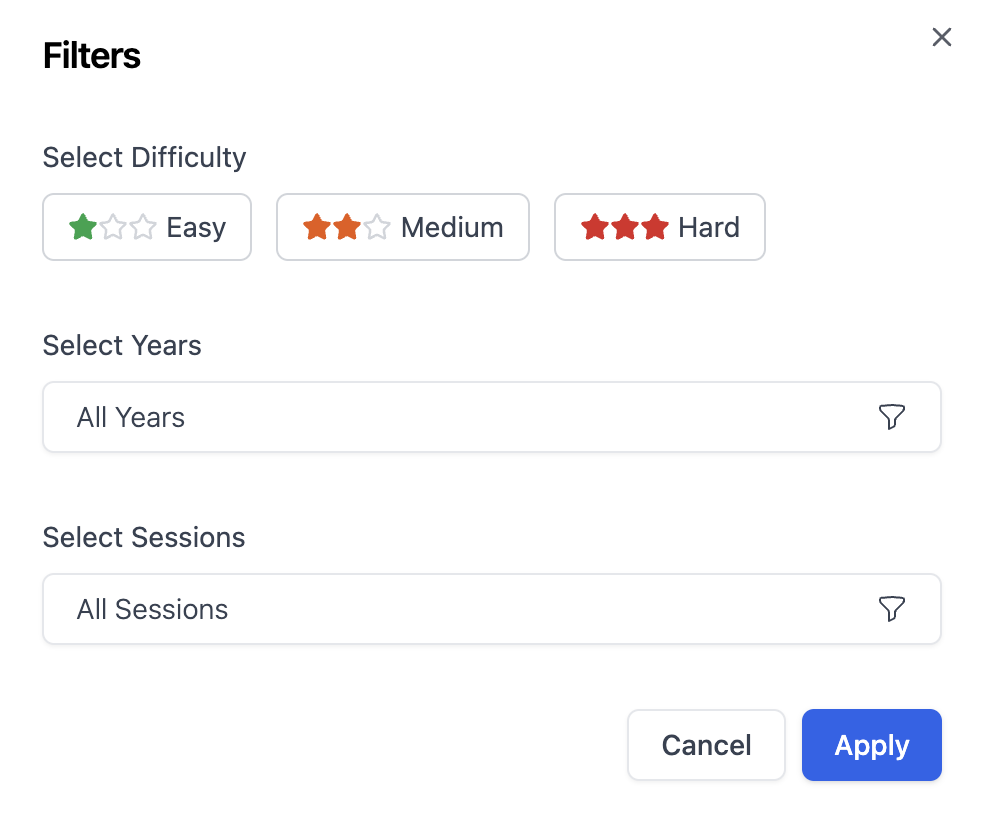Click the funnel icon in Sessions field
The width and height of the screenshot is (984, 824).
(x=891, y=609)
